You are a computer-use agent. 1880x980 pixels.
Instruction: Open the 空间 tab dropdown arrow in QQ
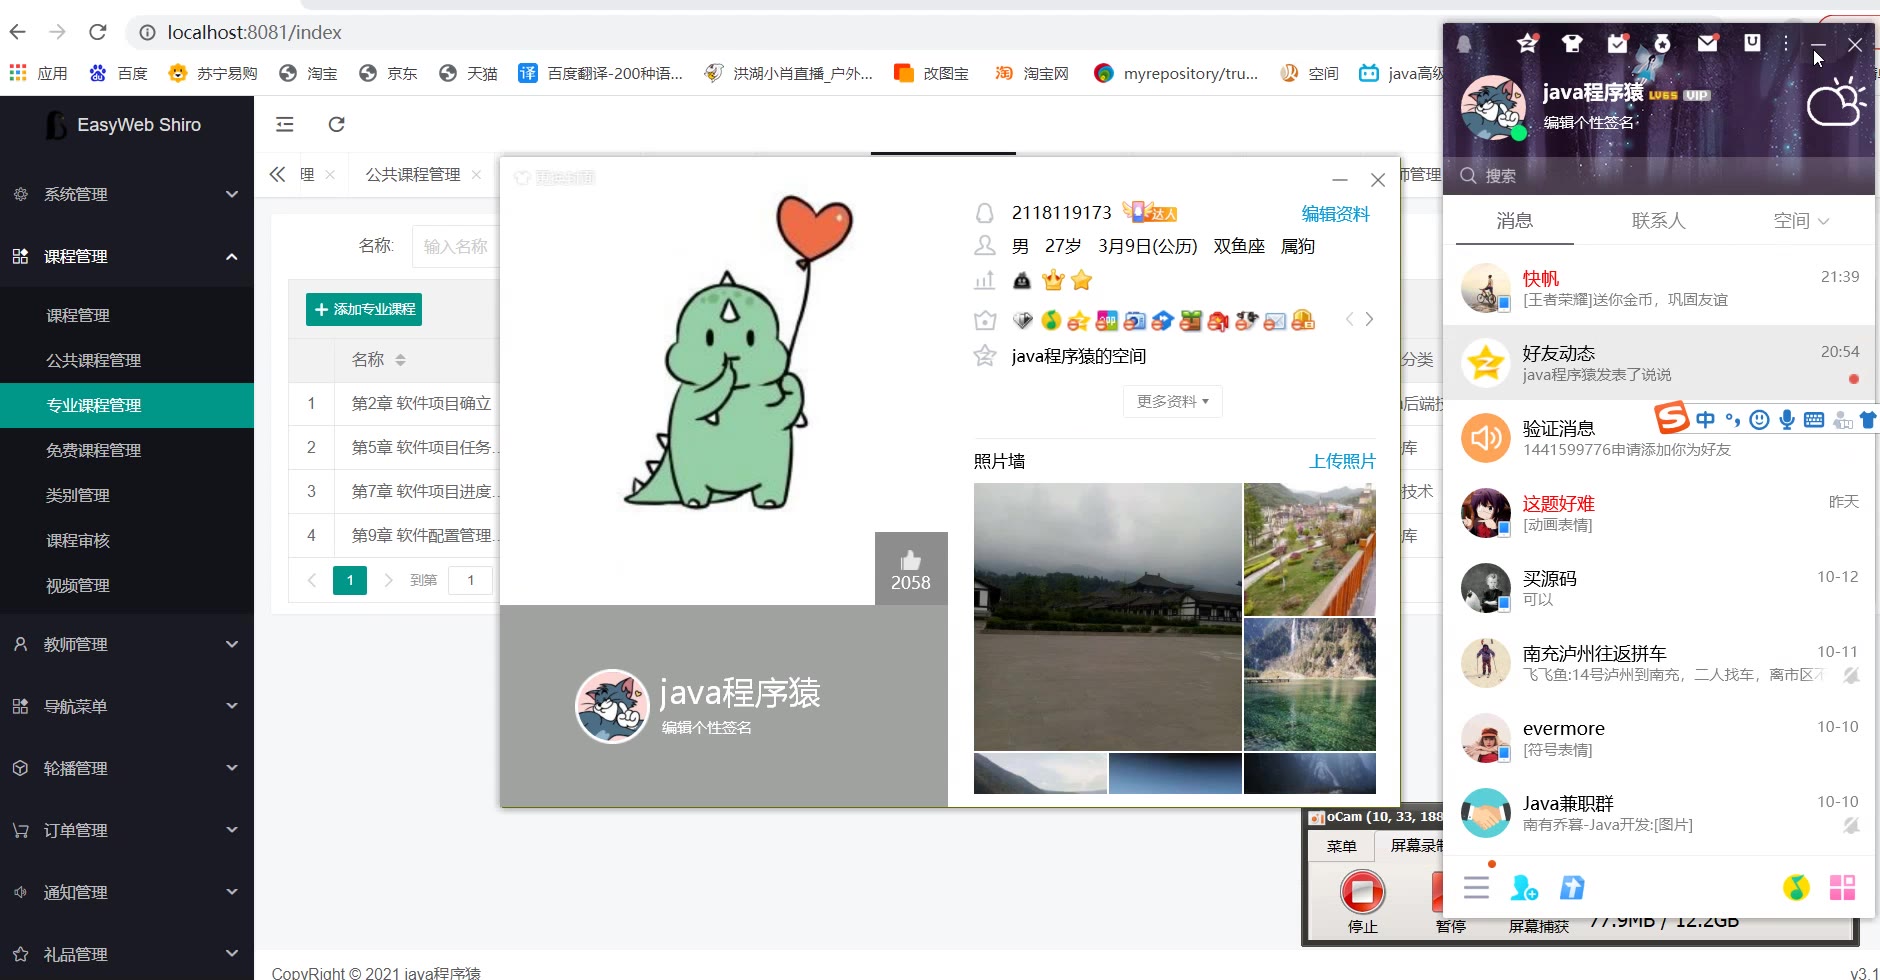pyautogui.click(x=1824, y=221)
